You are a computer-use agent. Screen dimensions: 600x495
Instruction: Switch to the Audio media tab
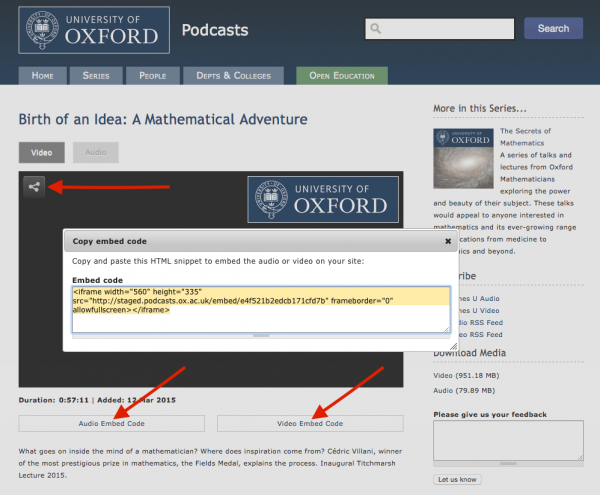96,153
